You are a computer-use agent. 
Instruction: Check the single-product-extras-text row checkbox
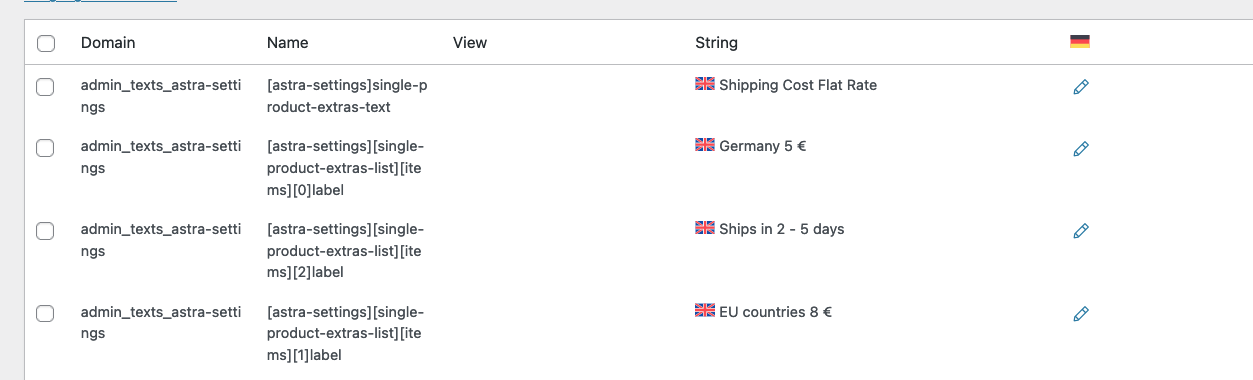45,87
